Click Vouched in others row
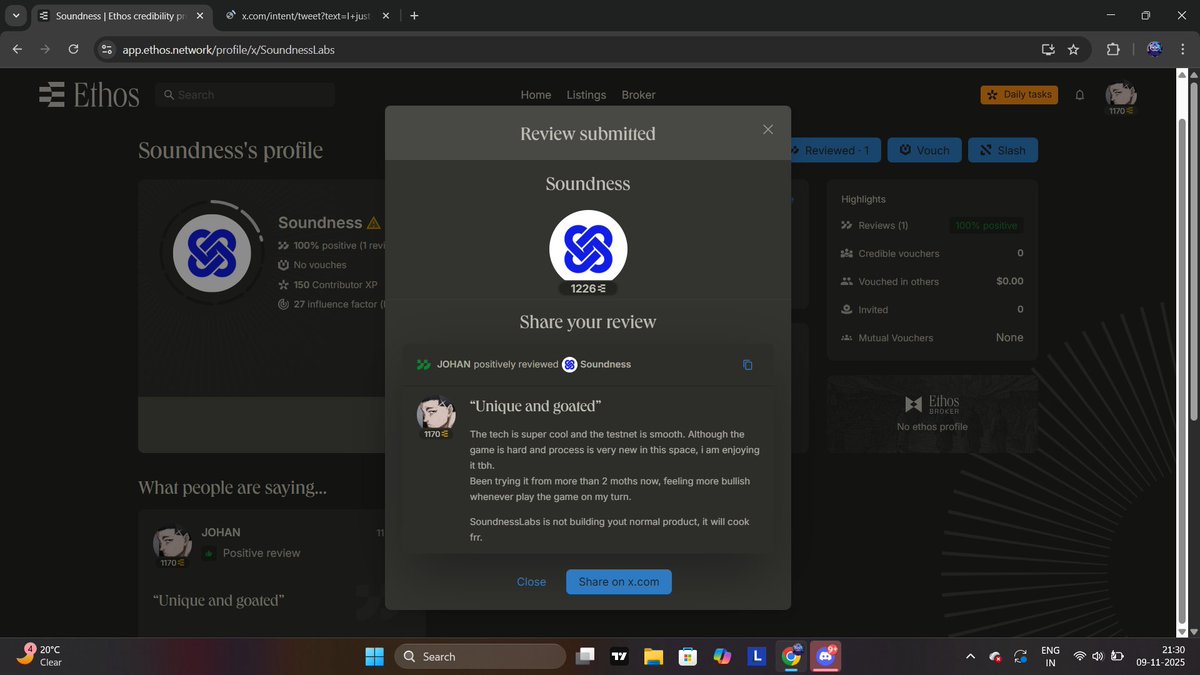 click(932, 282)
